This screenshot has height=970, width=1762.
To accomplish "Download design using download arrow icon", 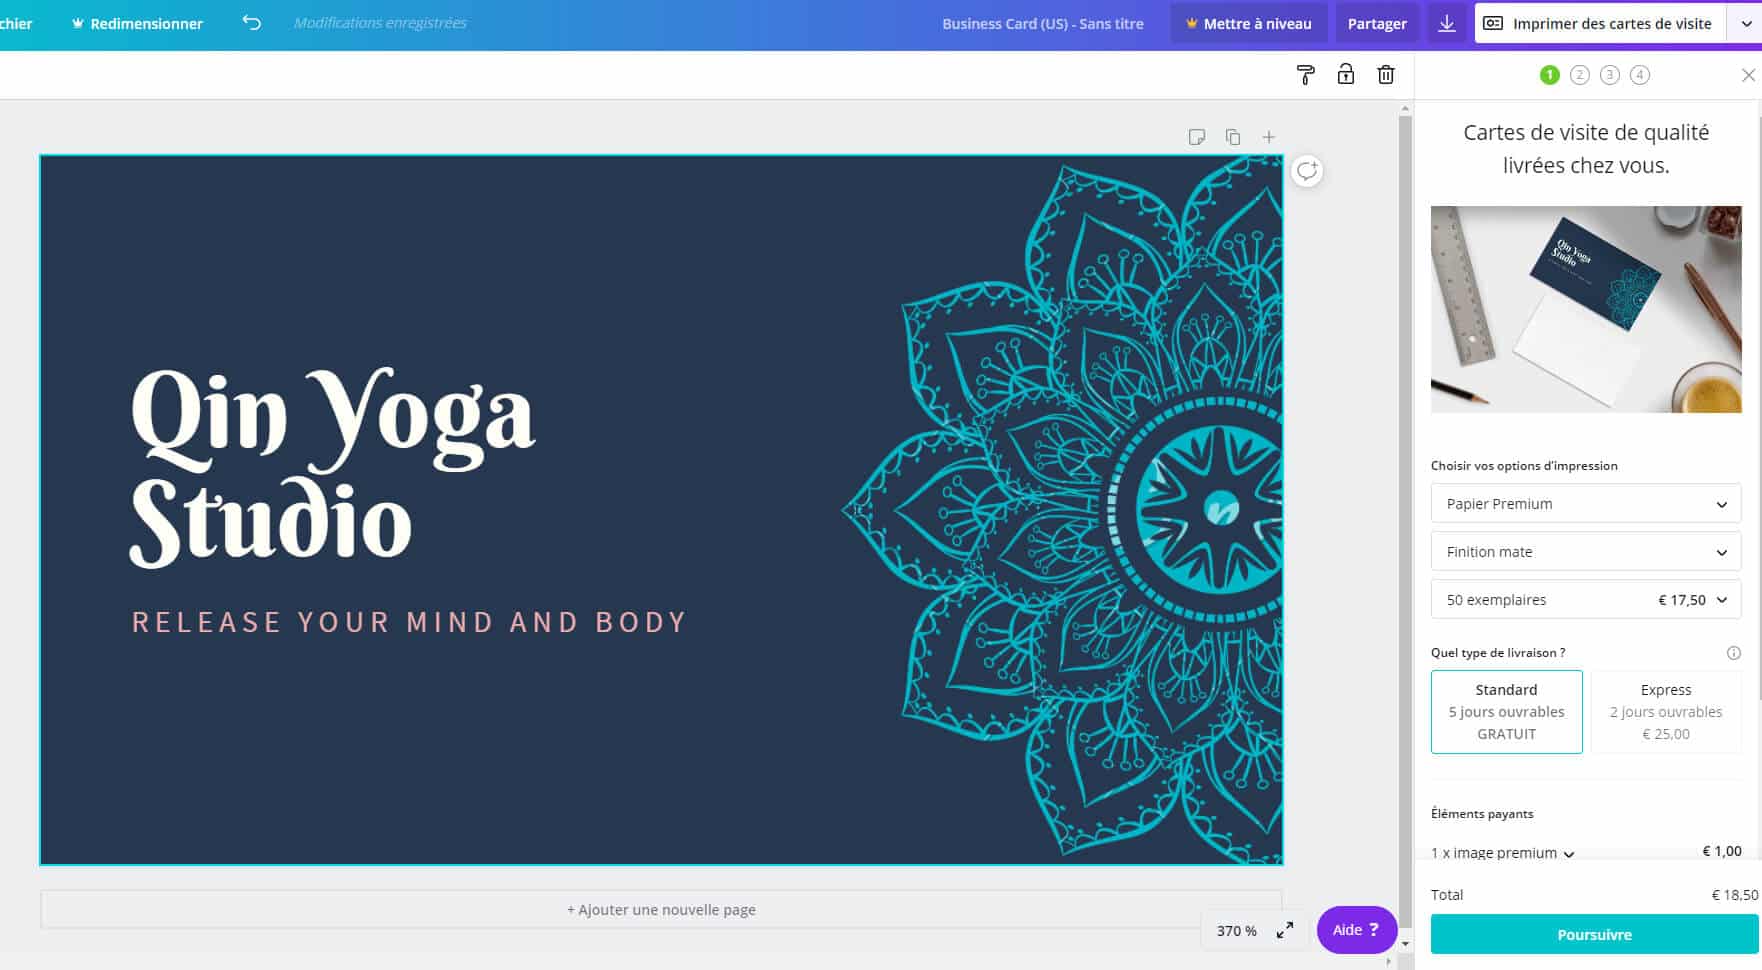I will click(x=1447, y=23).
